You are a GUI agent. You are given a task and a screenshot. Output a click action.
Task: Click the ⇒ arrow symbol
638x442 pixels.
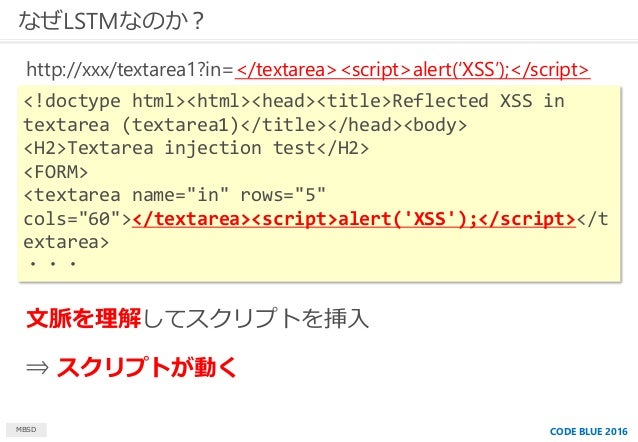pos(37,368)
